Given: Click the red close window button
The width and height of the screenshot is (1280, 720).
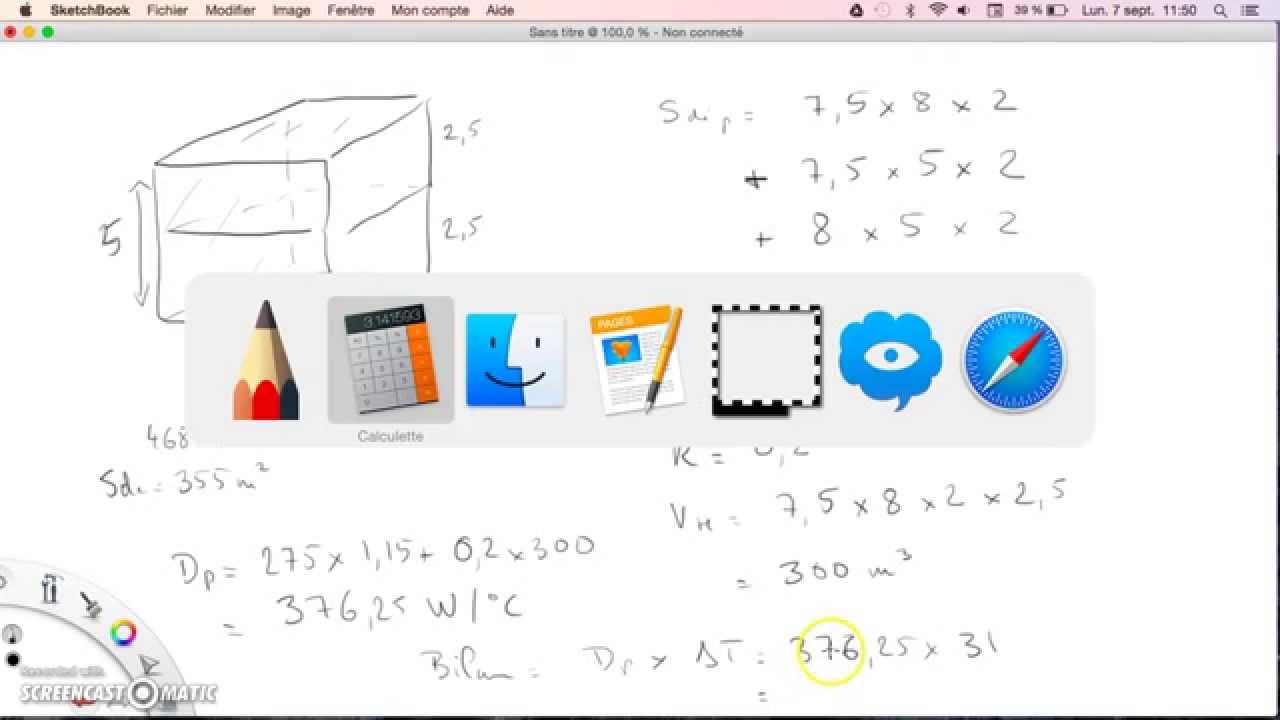Looking at the screenshot, I should (11, 32).
